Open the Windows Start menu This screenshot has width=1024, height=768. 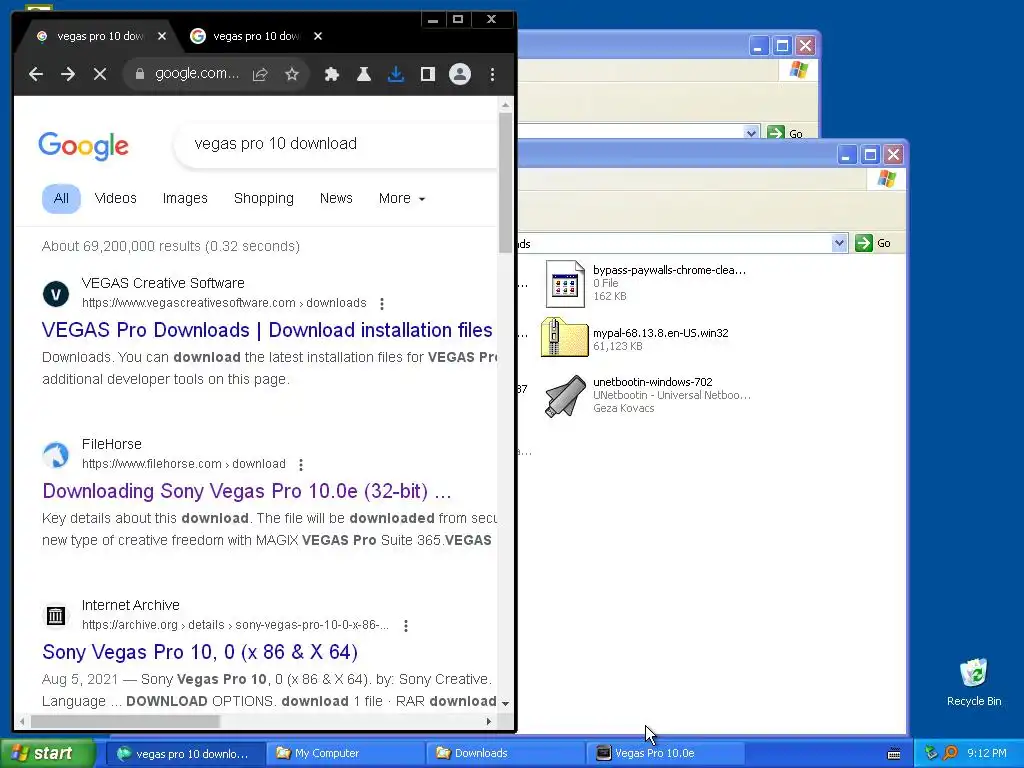pos(48,753)
